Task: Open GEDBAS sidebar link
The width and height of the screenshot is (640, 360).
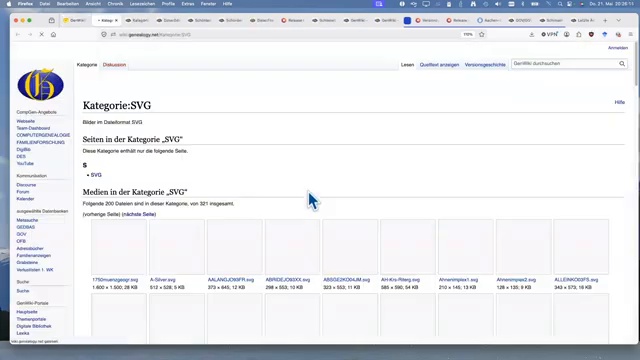Action: (25, 227)
